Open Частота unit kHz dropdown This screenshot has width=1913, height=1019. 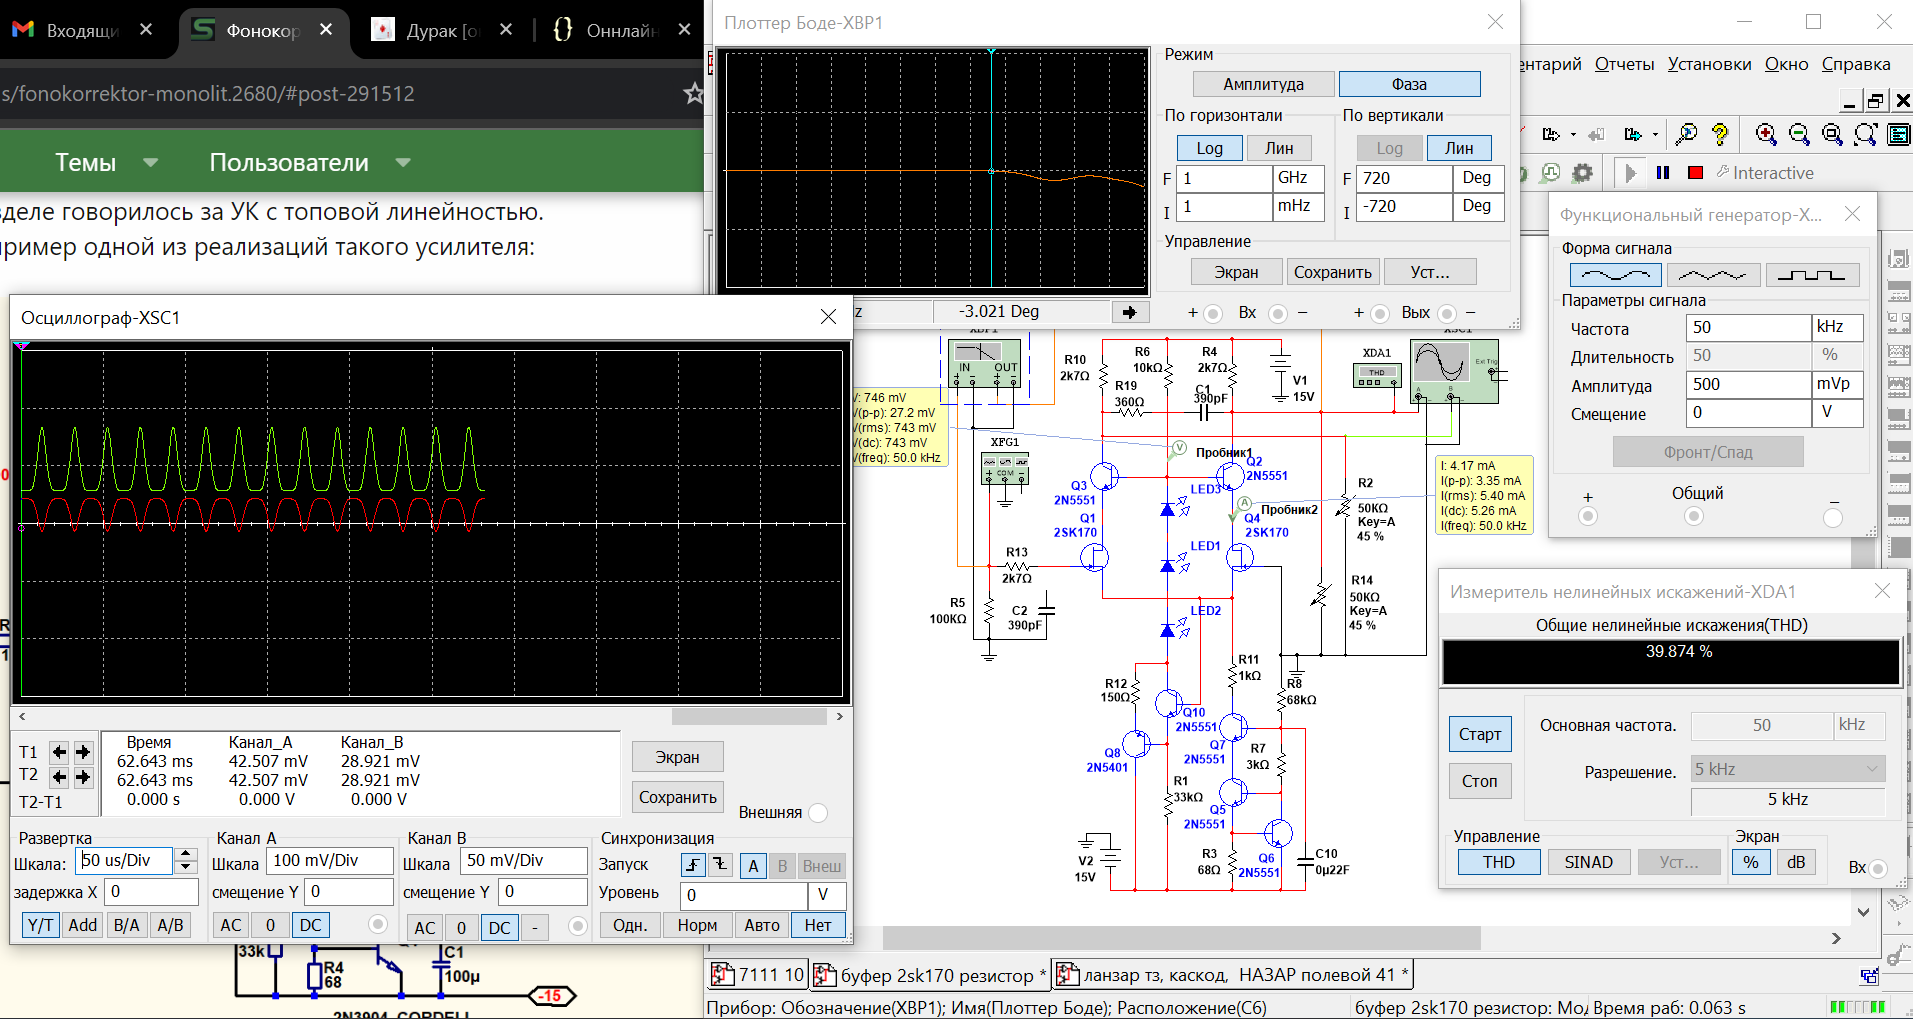tap(1838, 327)
